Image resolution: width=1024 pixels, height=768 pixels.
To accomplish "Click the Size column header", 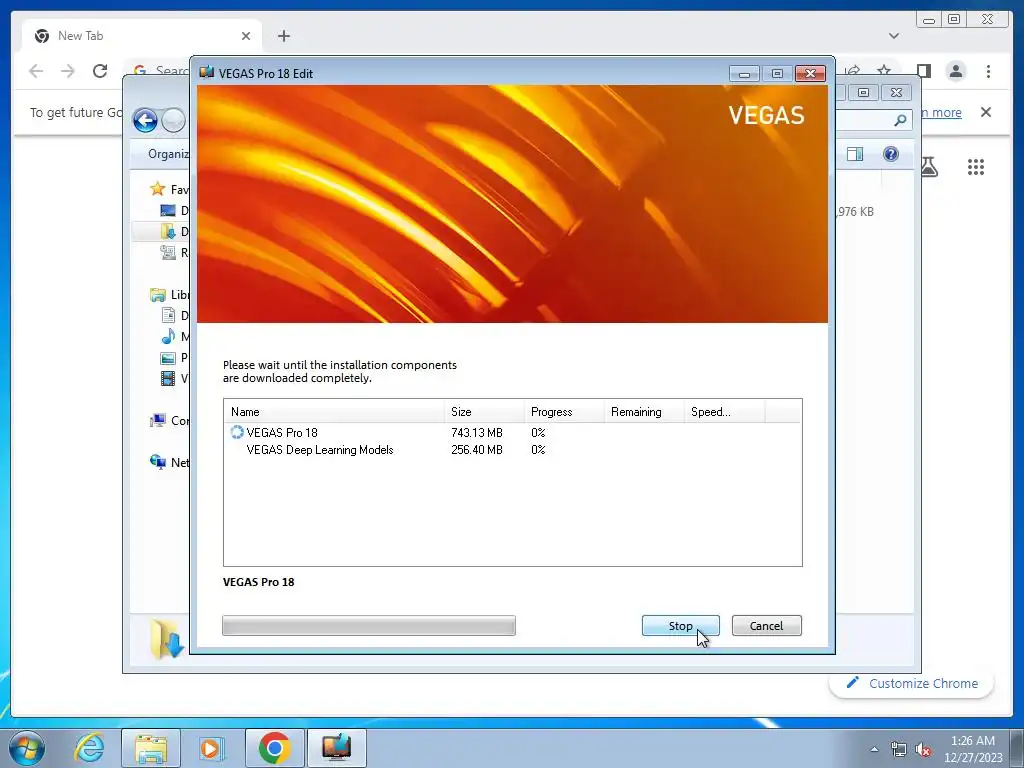I will tap(485, 411).
